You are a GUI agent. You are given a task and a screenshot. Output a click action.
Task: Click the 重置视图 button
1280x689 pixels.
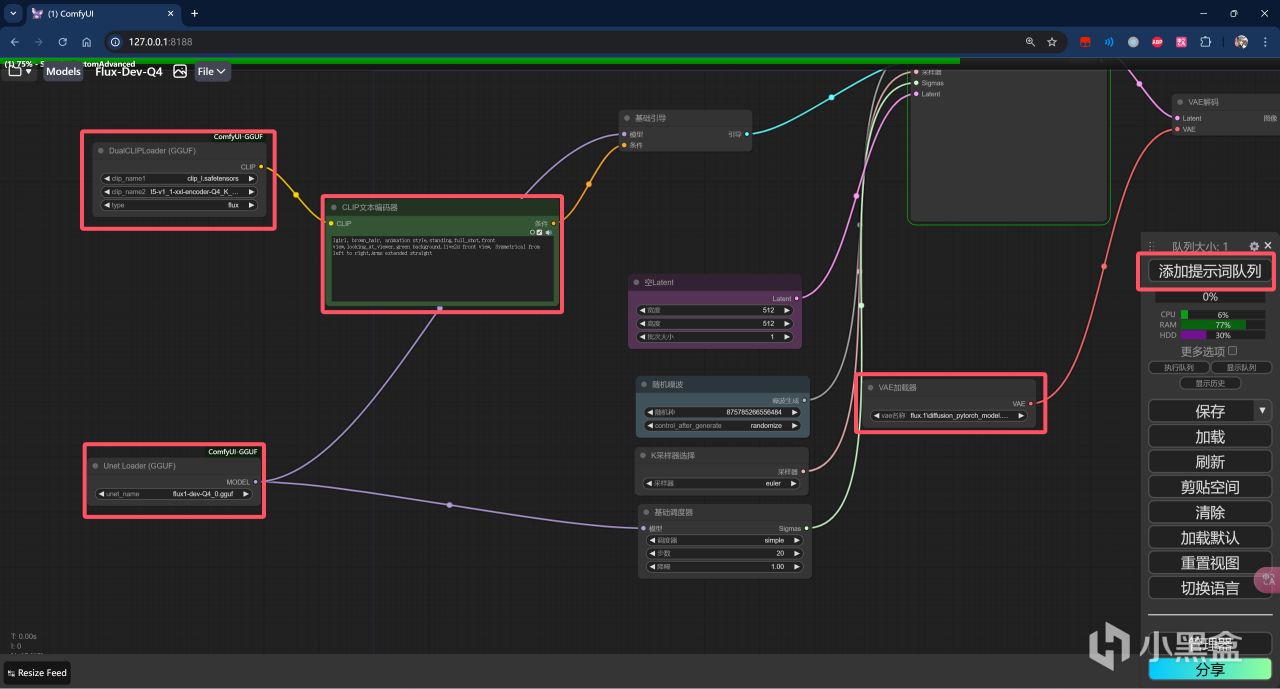tap(1209, 562)
